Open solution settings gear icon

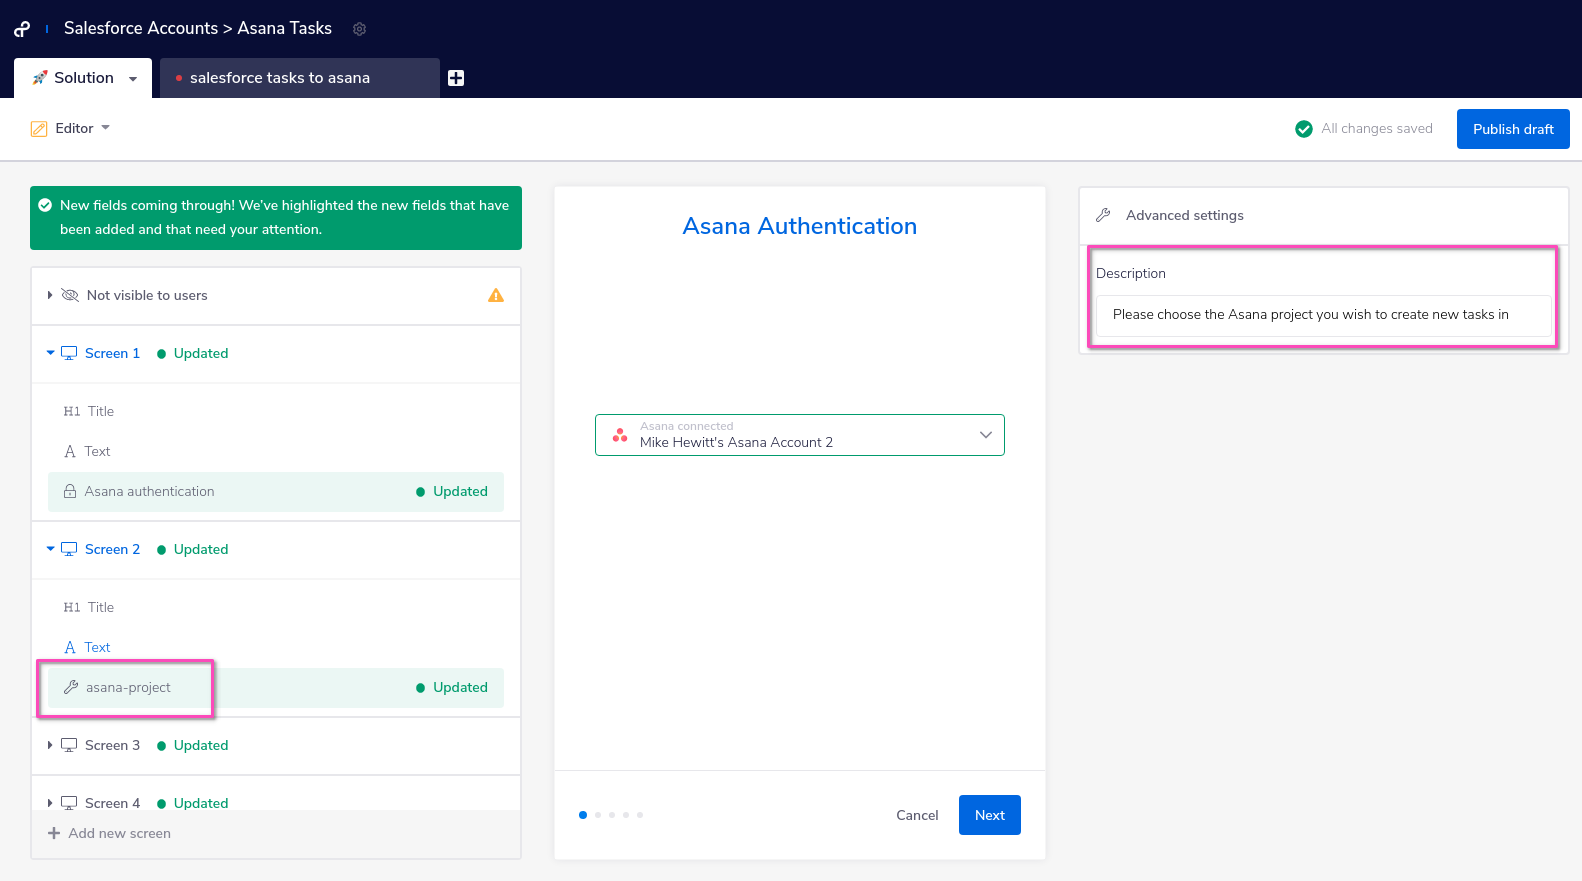click(x=360, y=29)
